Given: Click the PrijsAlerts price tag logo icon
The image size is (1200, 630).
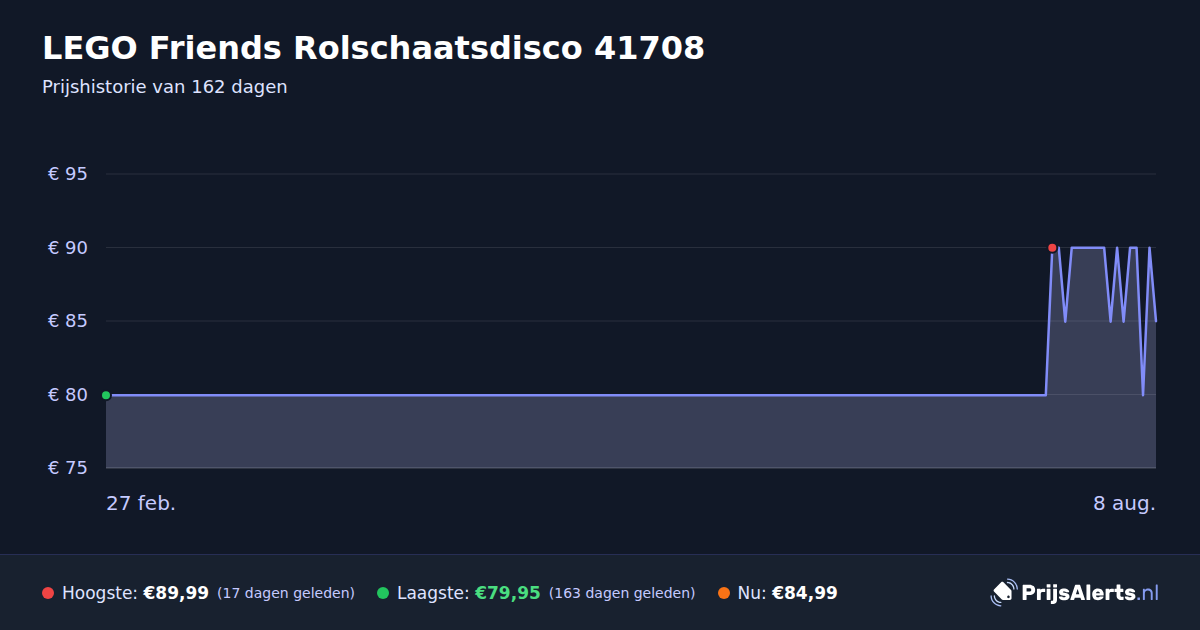Looking at the screenshot, I should click(1003, 593).
